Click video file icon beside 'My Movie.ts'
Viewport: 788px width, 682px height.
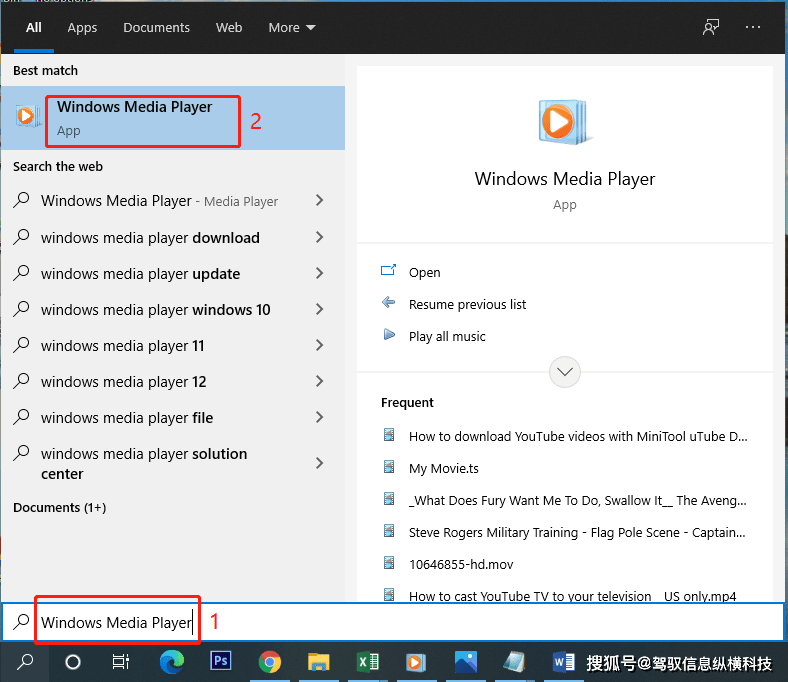(x=389, y=467)
